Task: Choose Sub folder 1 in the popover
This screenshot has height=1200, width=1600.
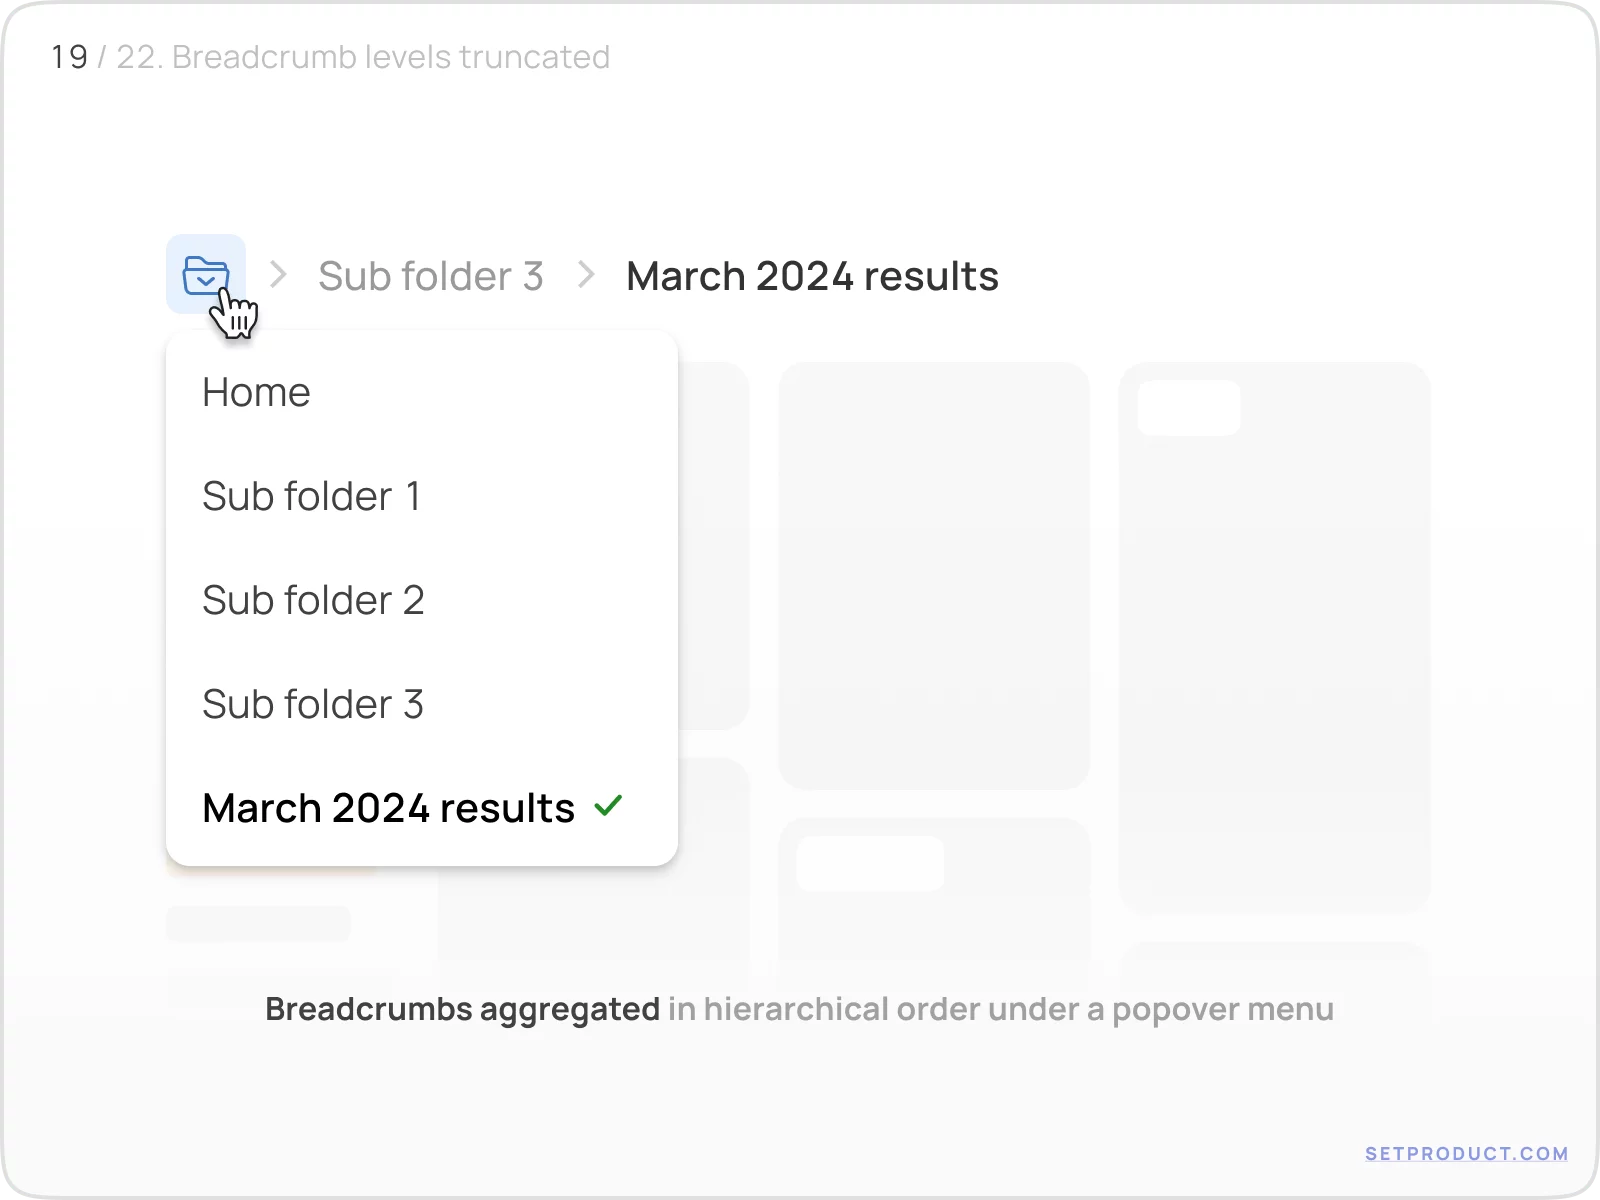Action: coord(312,496)
